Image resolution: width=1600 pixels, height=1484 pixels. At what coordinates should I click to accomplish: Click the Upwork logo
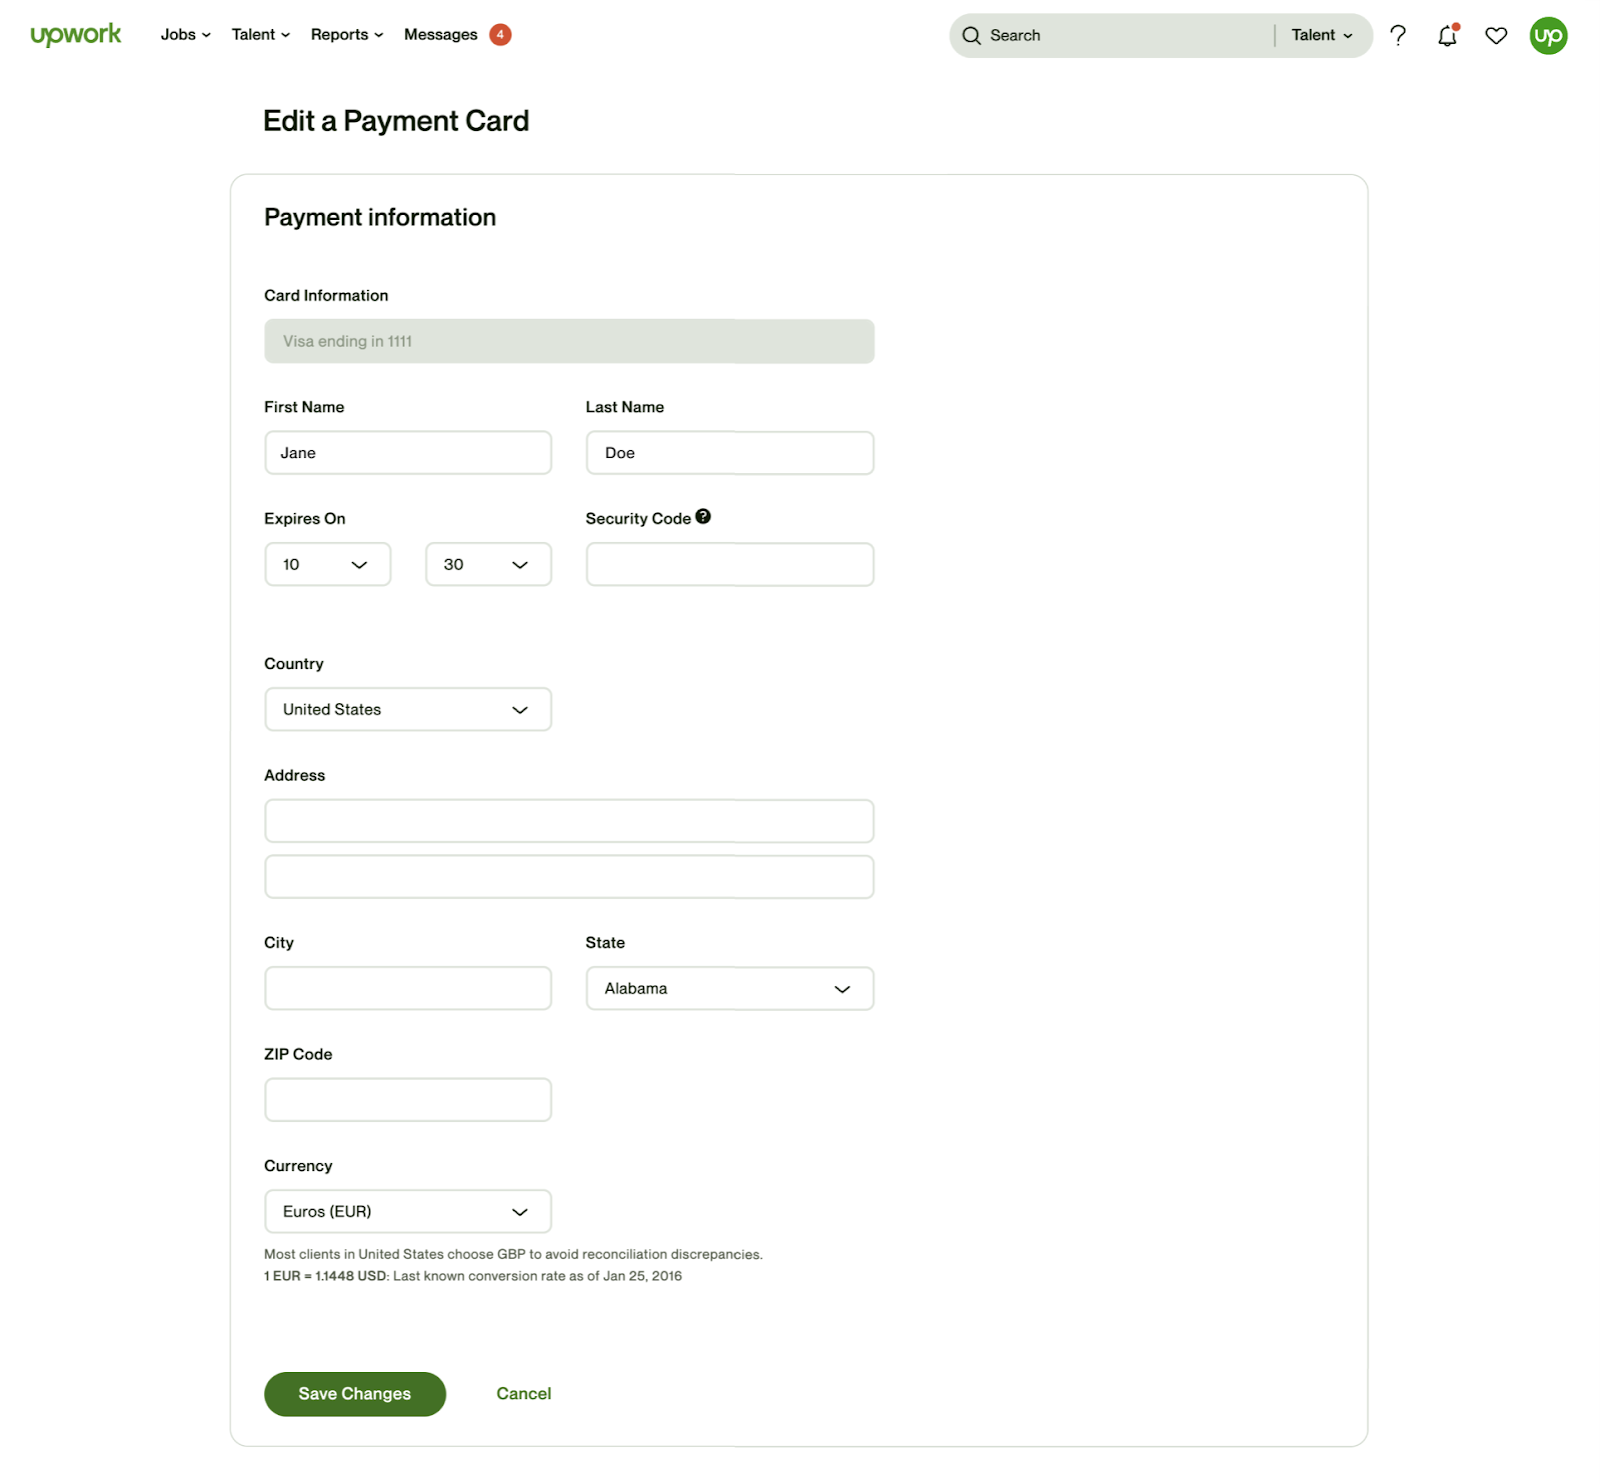coord(76,35)
